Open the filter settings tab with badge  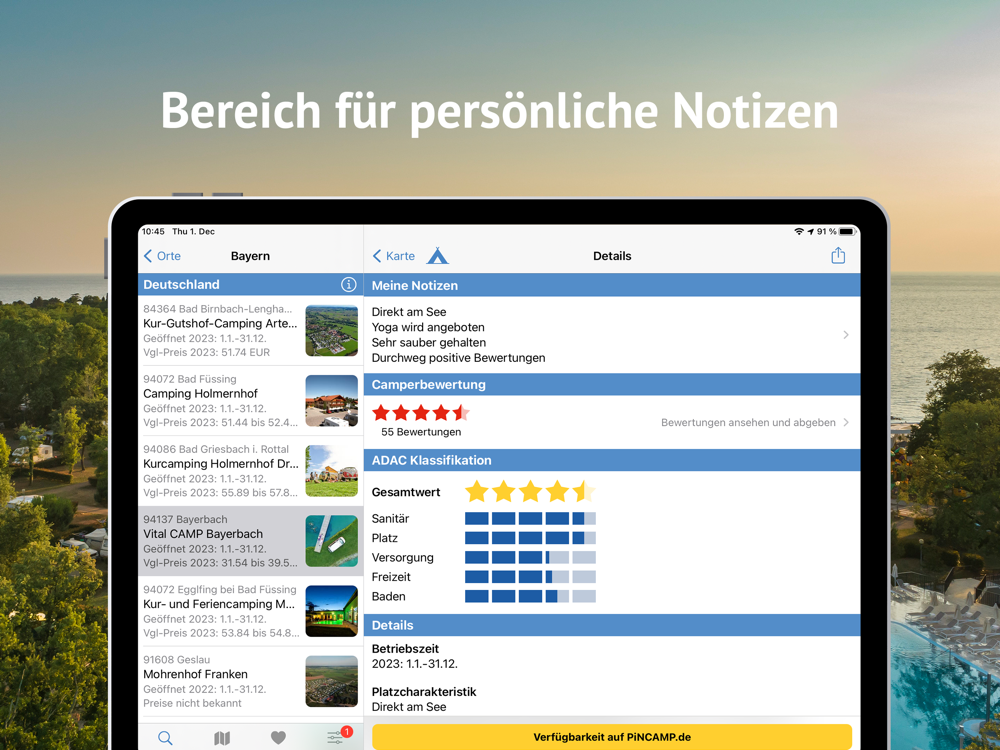pos(337,737)
